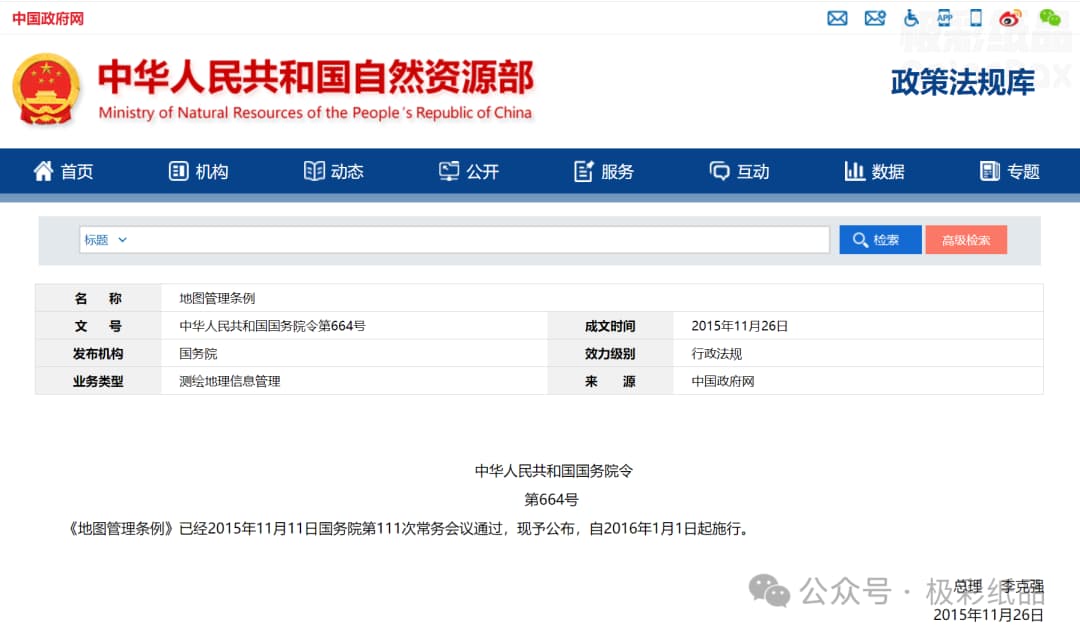Enable the wheelchair accessibility mode icon
The image size is (1080, 635).
point(911,19)
